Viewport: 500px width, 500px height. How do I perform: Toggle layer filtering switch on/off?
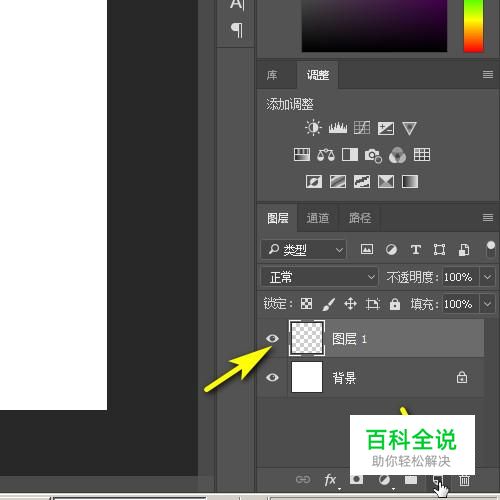(491, 249)
